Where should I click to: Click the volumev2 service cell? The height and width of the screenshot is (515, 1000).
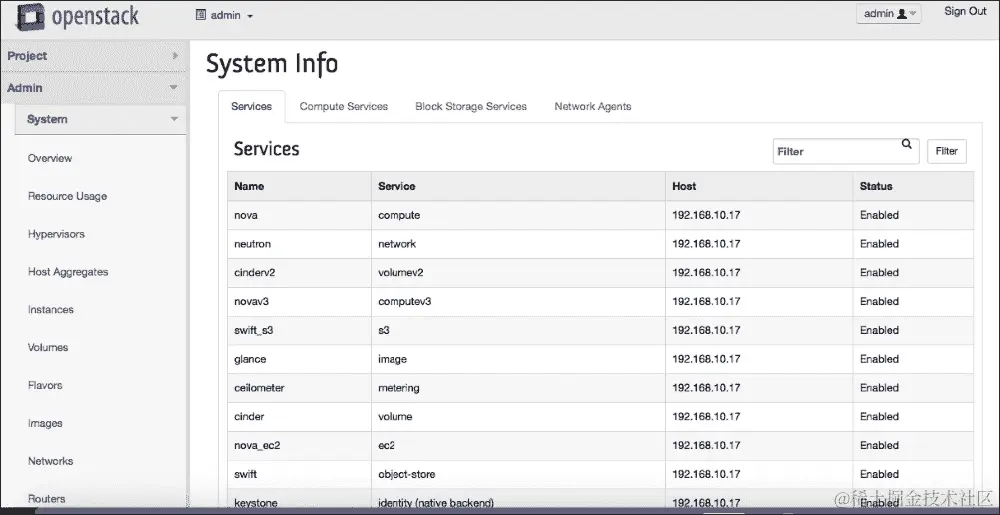pyautogui.click(x=518, y=273)
